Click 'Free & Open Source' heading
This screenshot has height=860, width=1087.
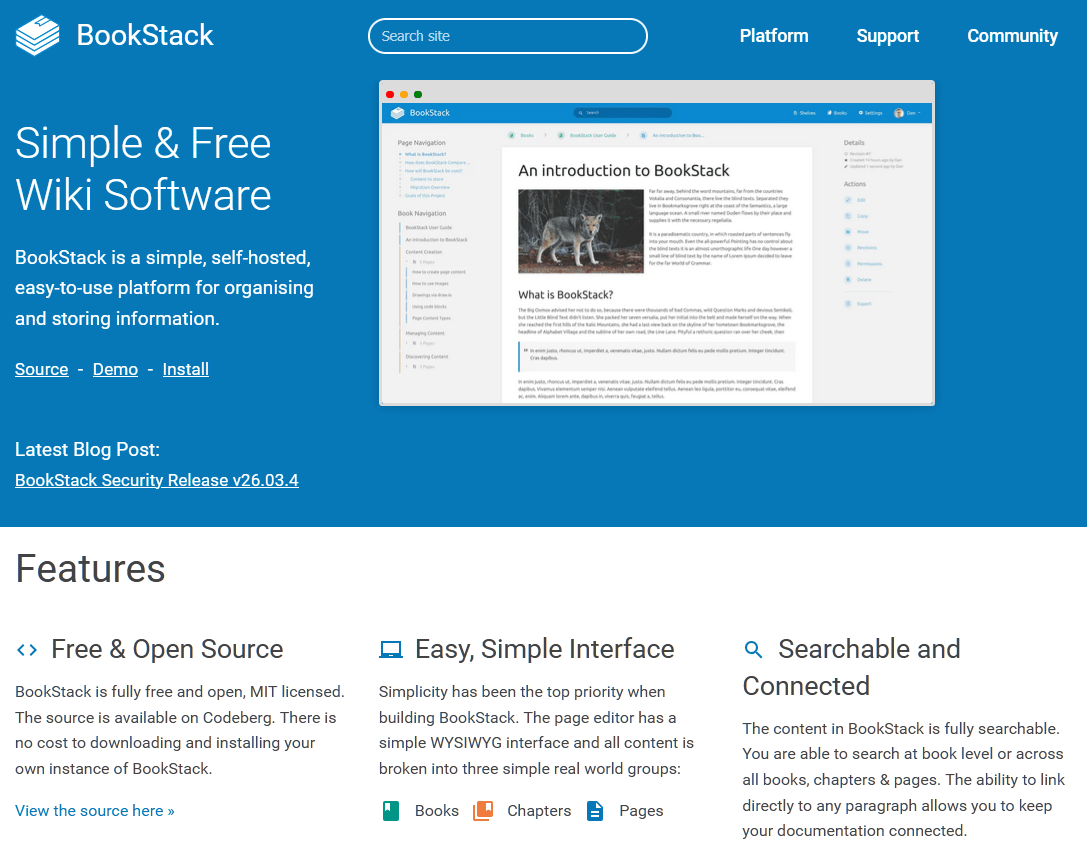point(167,649)
